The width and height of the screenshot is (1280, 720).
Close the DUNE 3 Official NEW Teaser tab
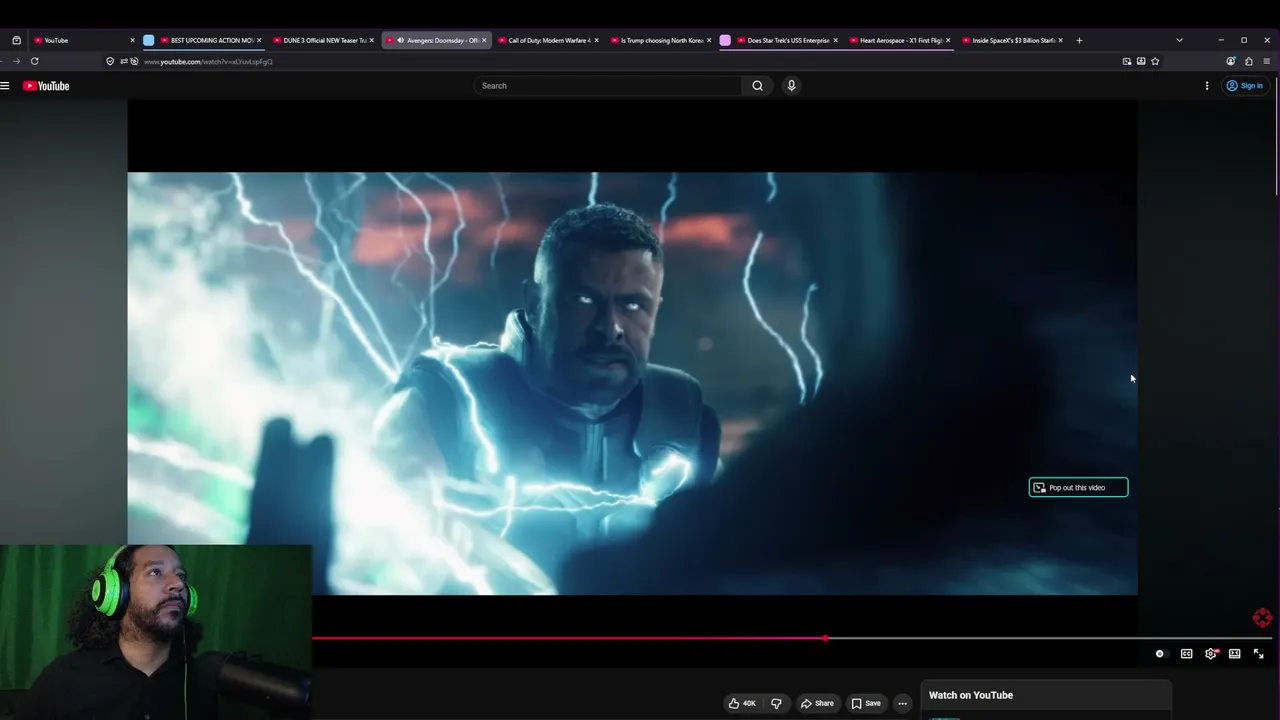pos(371,40)
